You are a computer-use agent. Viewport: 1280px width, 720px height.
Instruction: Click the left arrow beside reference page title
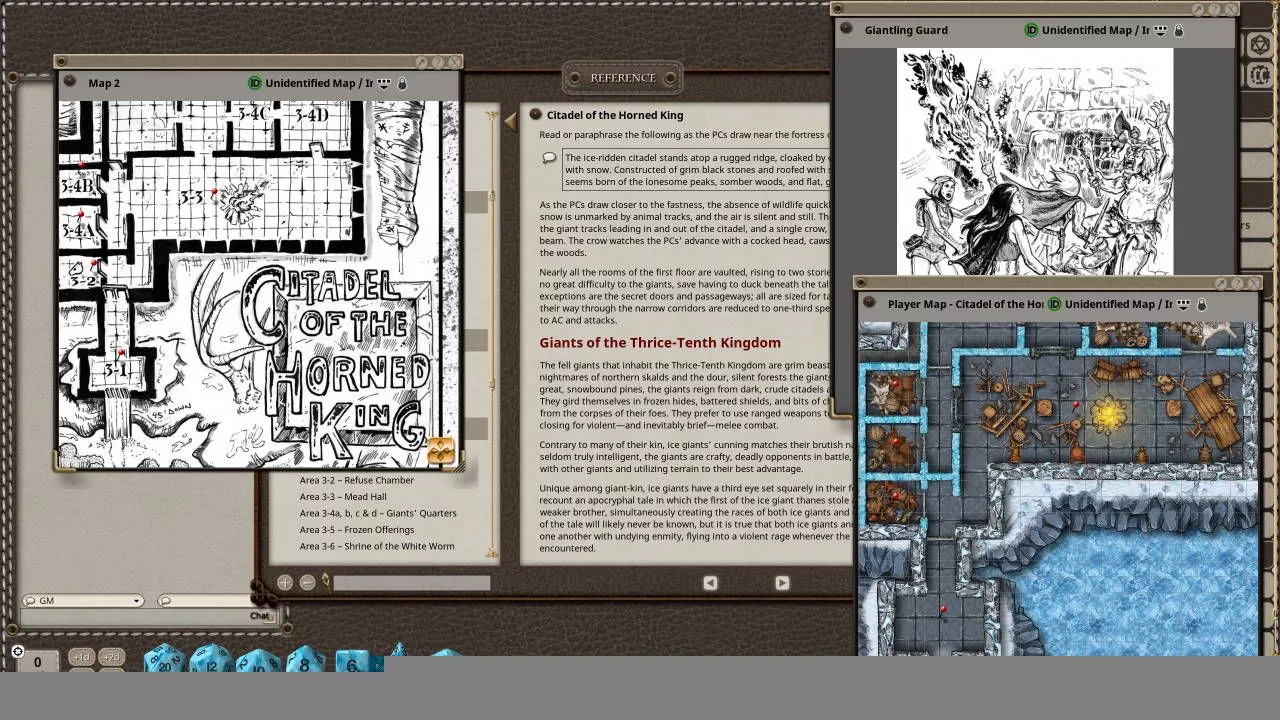[510, 121]
